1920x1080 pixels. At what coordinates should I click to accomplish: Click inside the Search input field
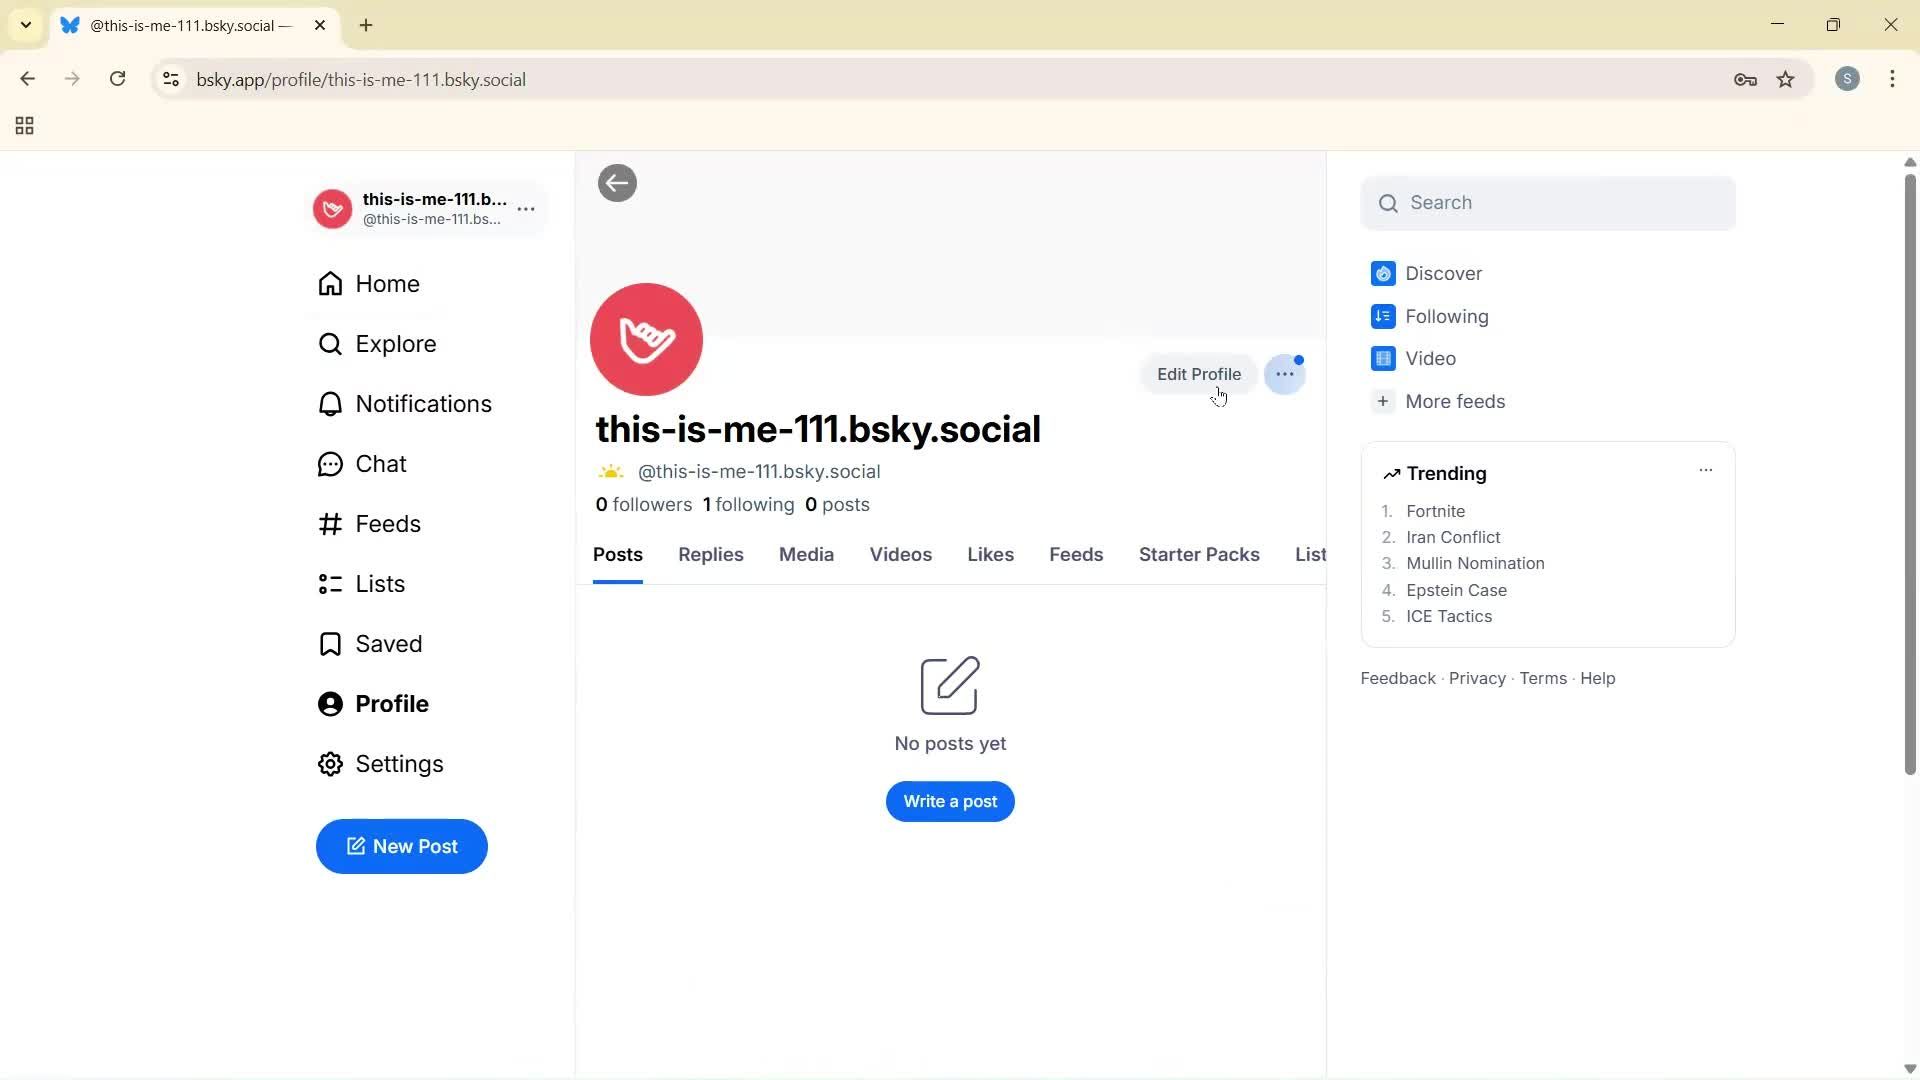[1548, 202]
